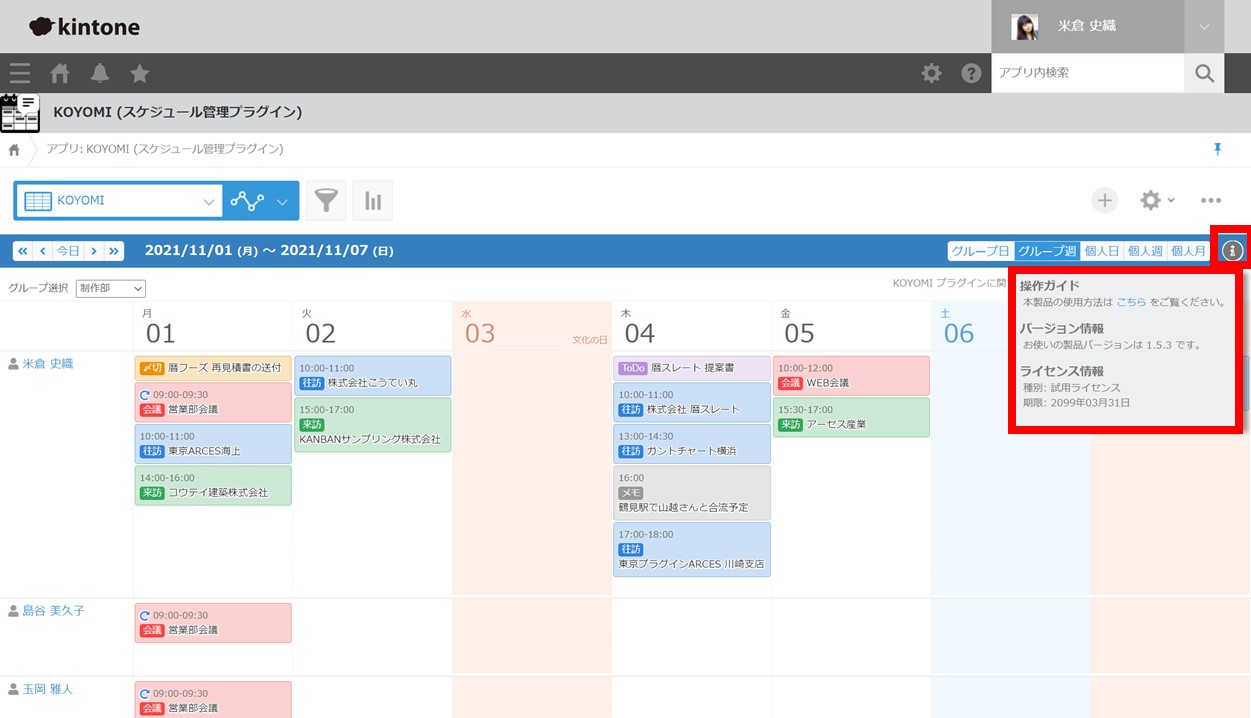The width and height of the screenshot is (1251, 718).
Task: Open the グループ選択 制作部 dropdown
Action: click(111, 289)
